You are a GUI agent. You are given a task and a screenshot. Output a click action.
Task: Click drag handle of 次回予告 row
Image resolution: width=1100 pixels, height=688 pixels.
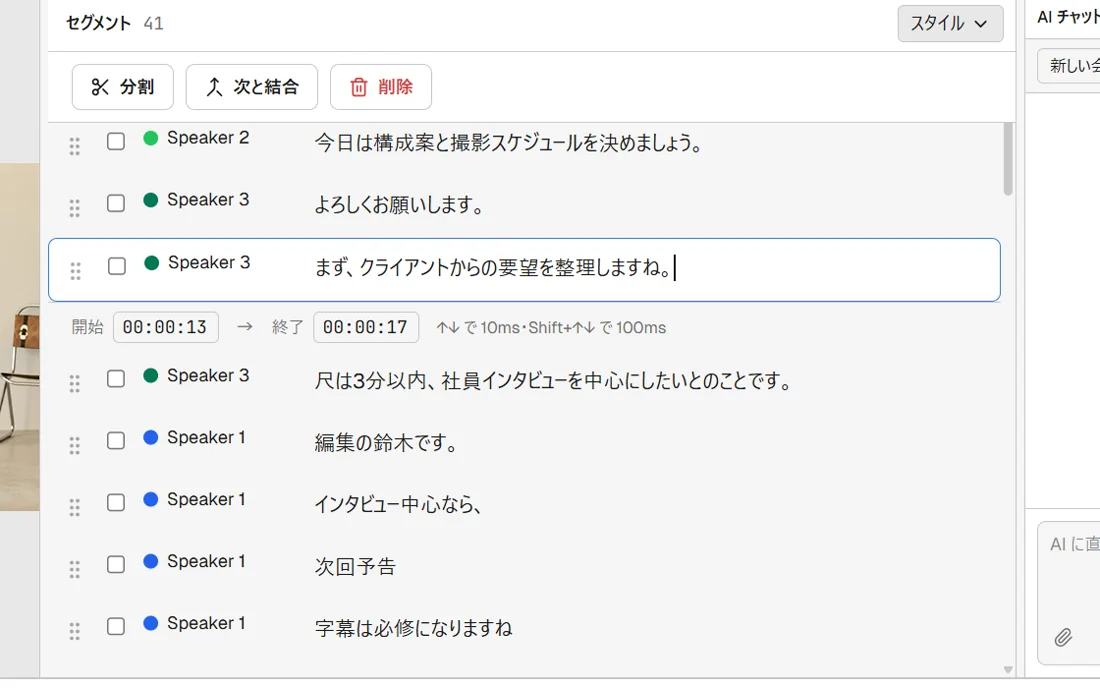tap(74, 569)
